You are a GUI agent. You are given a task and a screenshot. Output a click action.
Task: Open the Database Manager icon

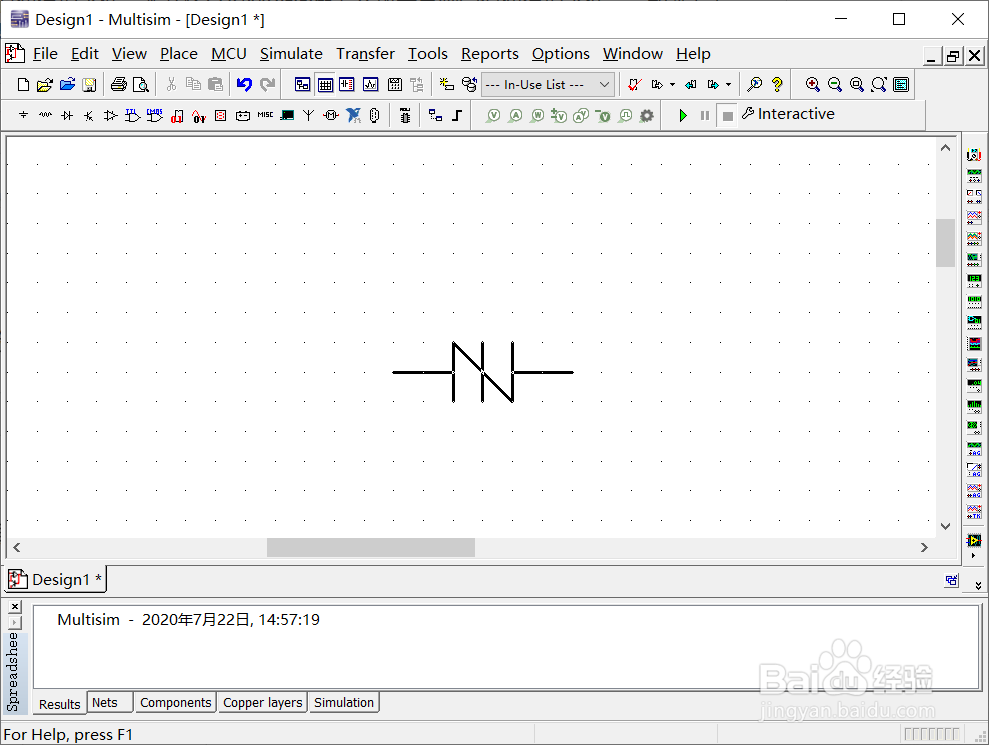point(469,85)
